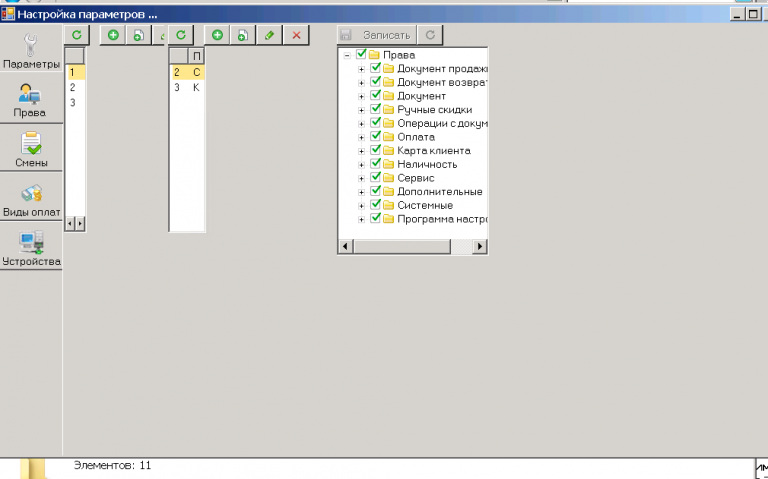The height and width of the screenshot is (479, 768).
Task: Expand the Системные node
Action: tap(361, 206)
